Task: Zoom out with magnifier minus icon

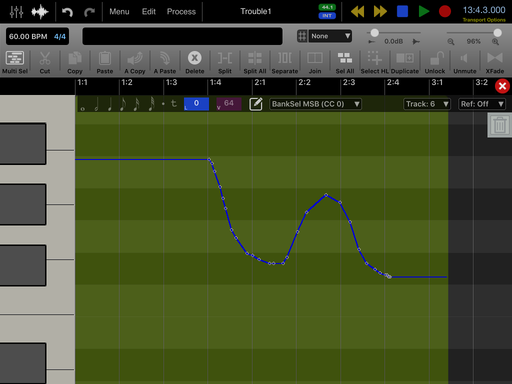Action: point(451,42)
